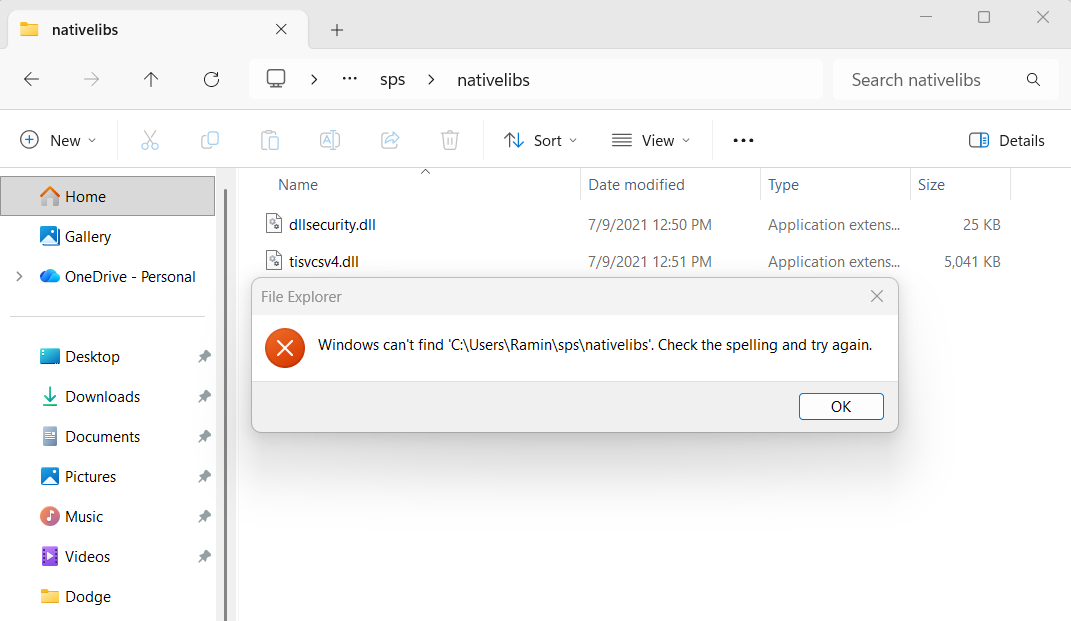Select nativelibs breadcrumb in address bar
The width and height of the screenshot is (1071, 621).
(493, 80)
